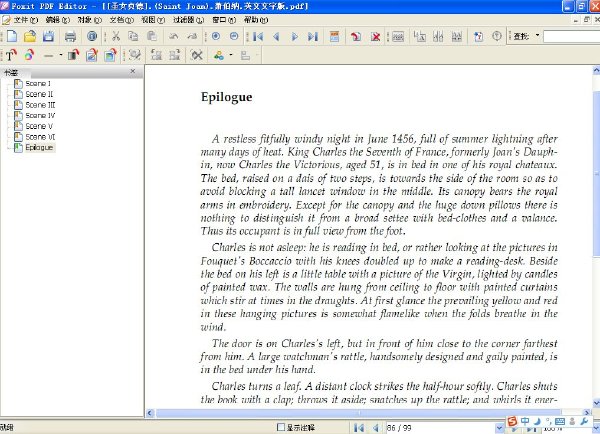Close the bookmarks panel
600x434 pixels.
pos(133,71)
